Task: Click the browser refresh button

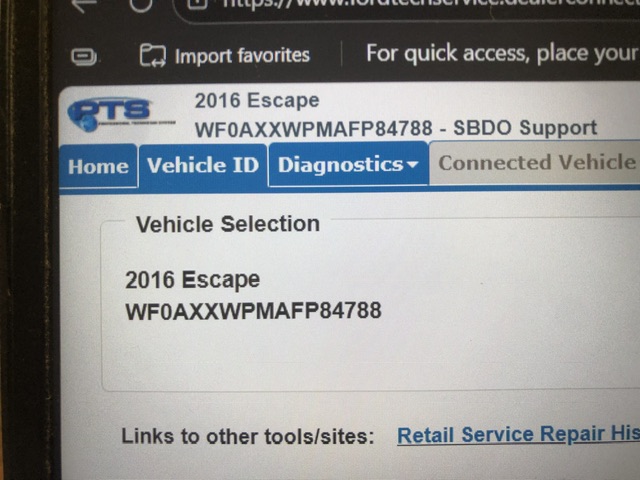Action: tap(141, 5)
